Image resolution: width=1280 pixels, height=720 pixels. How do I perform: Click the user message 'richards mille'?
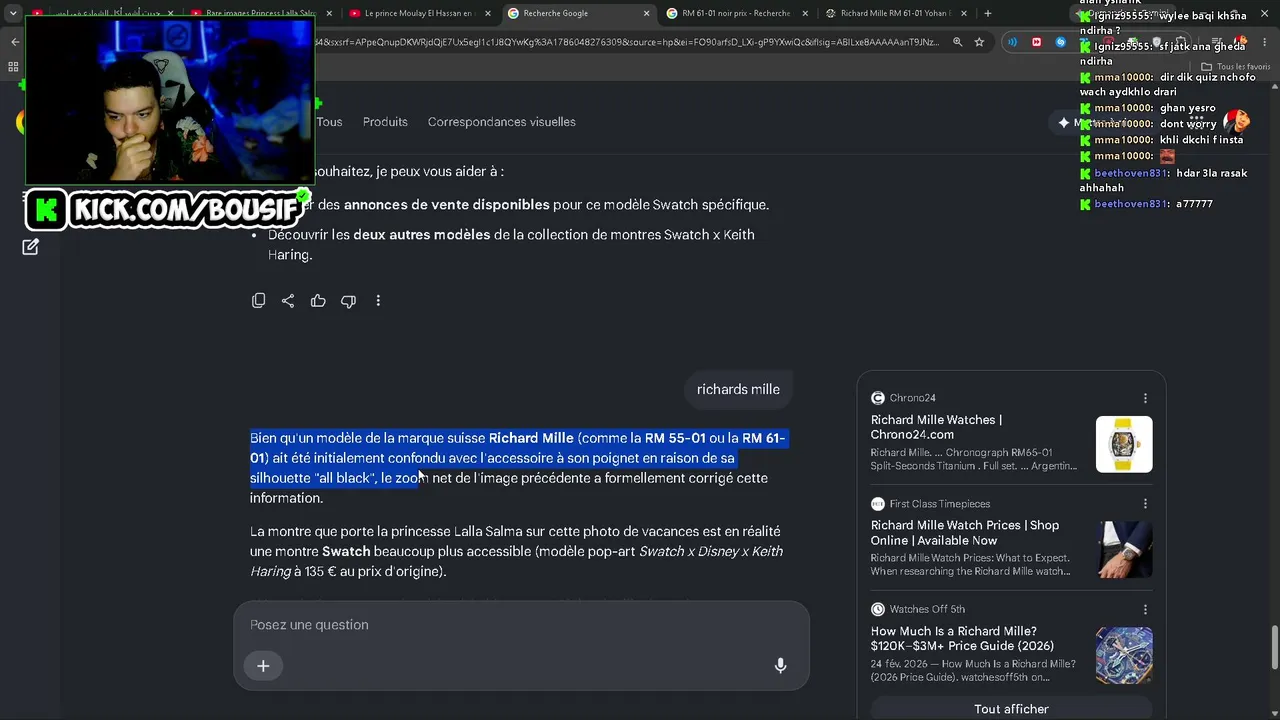pyautogui.click(x=738, y=390)
